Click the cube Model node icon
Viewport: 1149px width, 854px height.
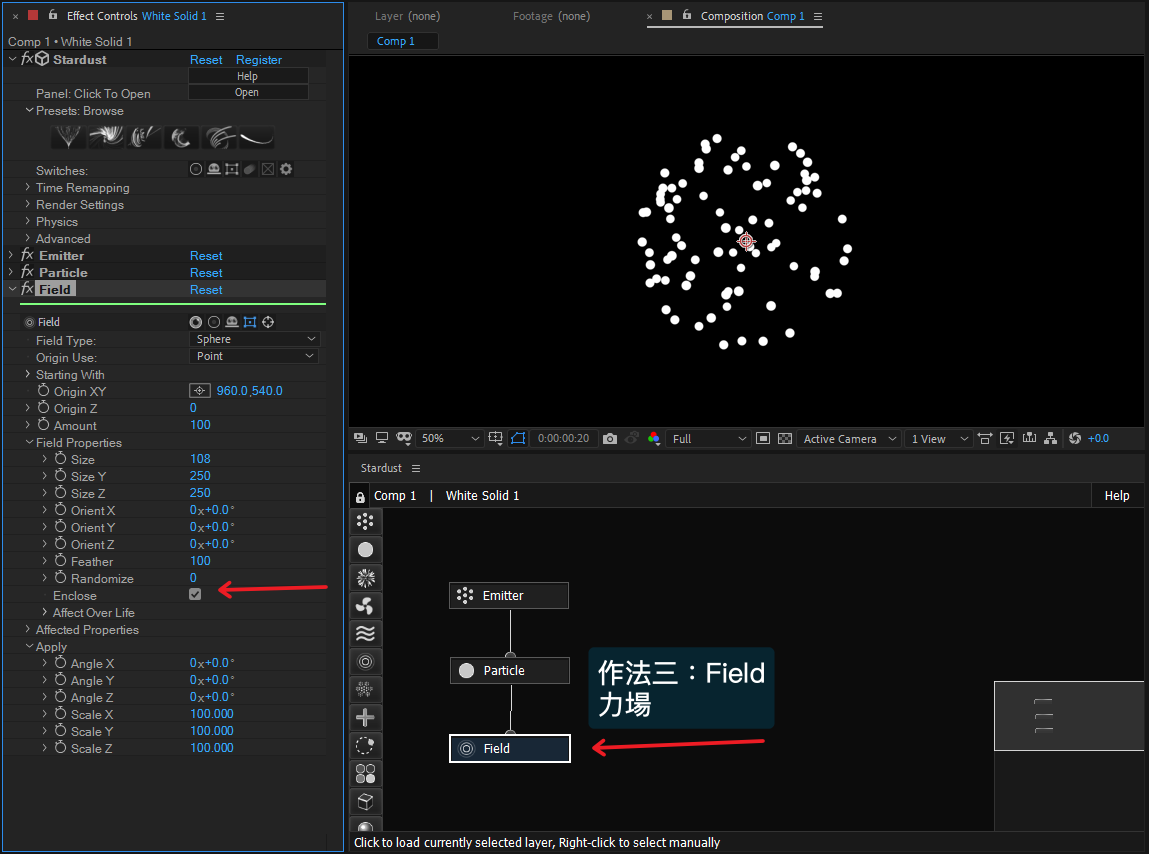tap(365, 801)
